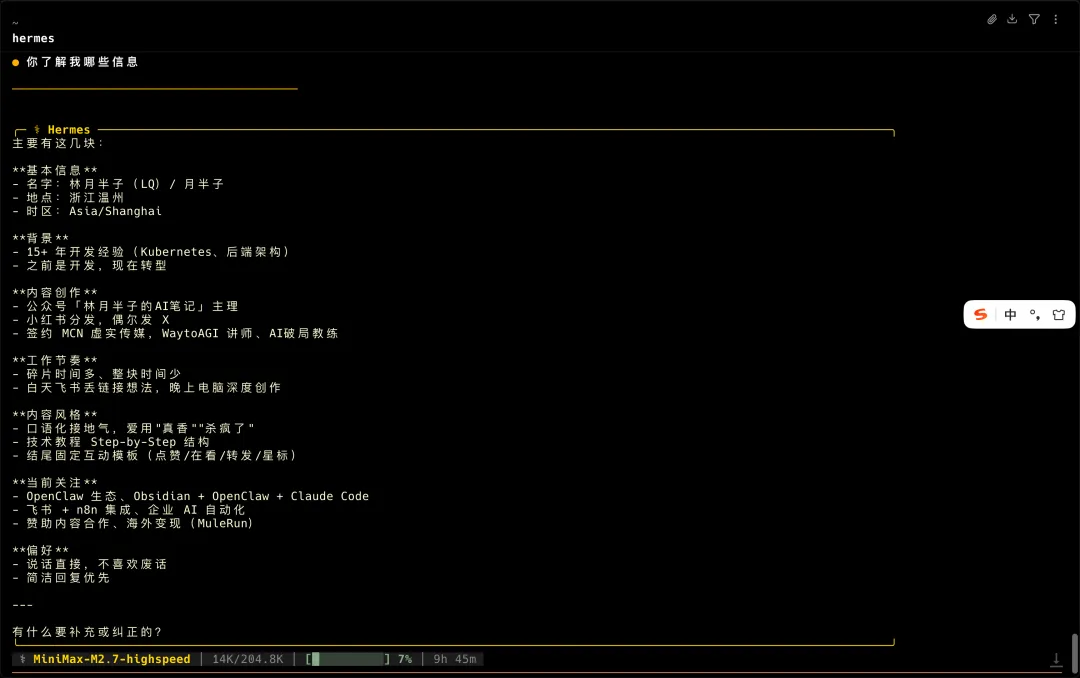Open the filter funnel icon
The image size is (1080, 678).
(1034, 19)
